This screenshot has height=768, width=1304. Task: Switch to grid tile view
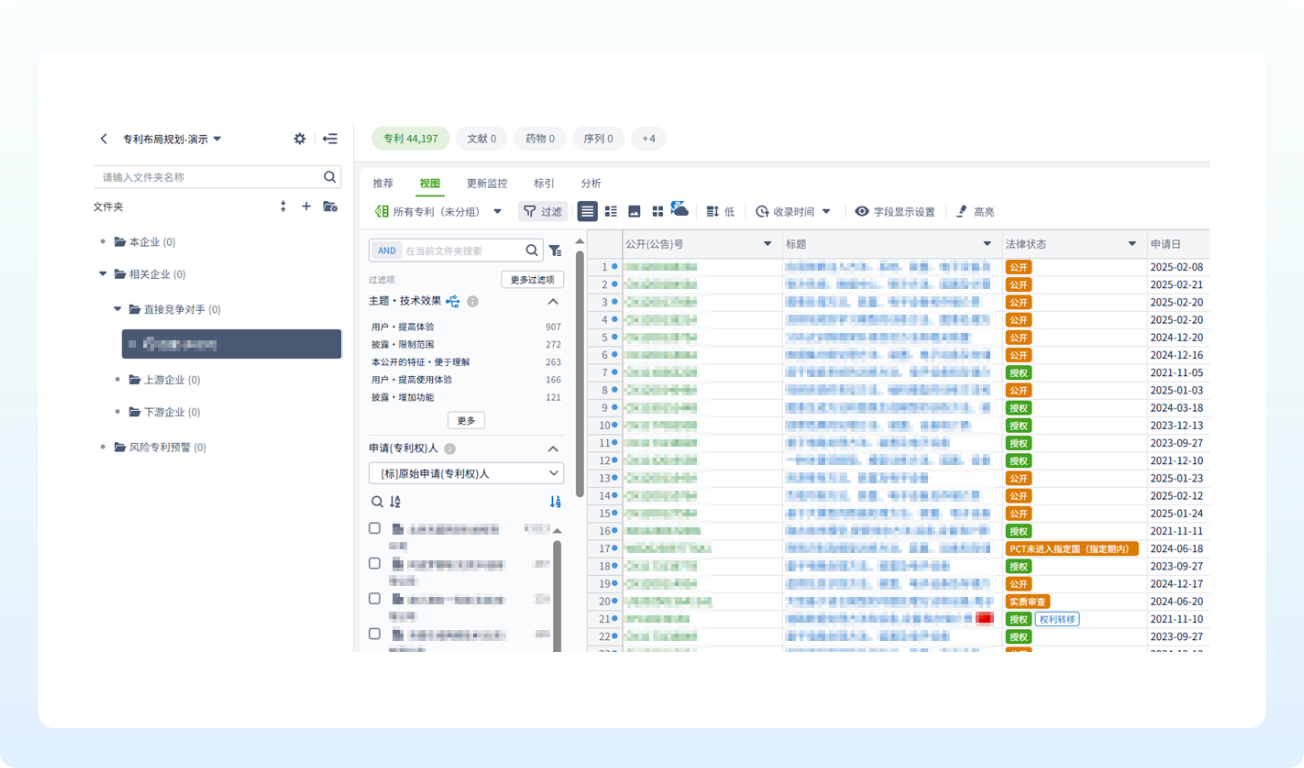657,212
